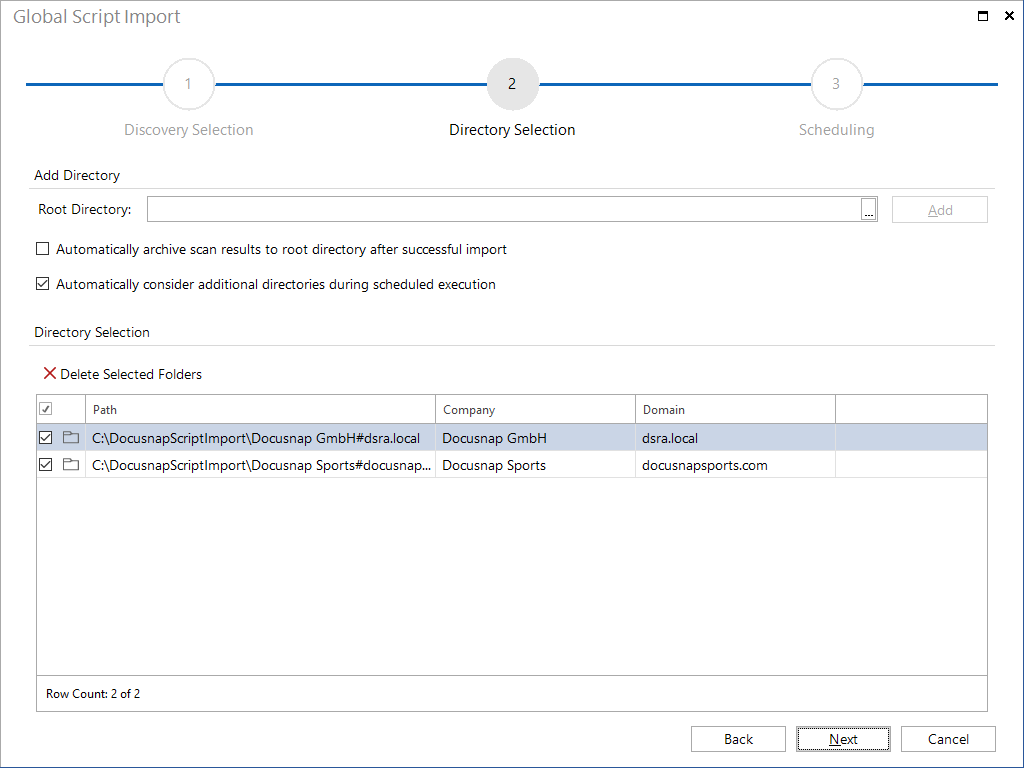The width and height of the screenshot is (1024, 768).
Task: Click the 'Row Count: 2 of 2' status text
Action: pyautogui.click(x=93, y=694)
